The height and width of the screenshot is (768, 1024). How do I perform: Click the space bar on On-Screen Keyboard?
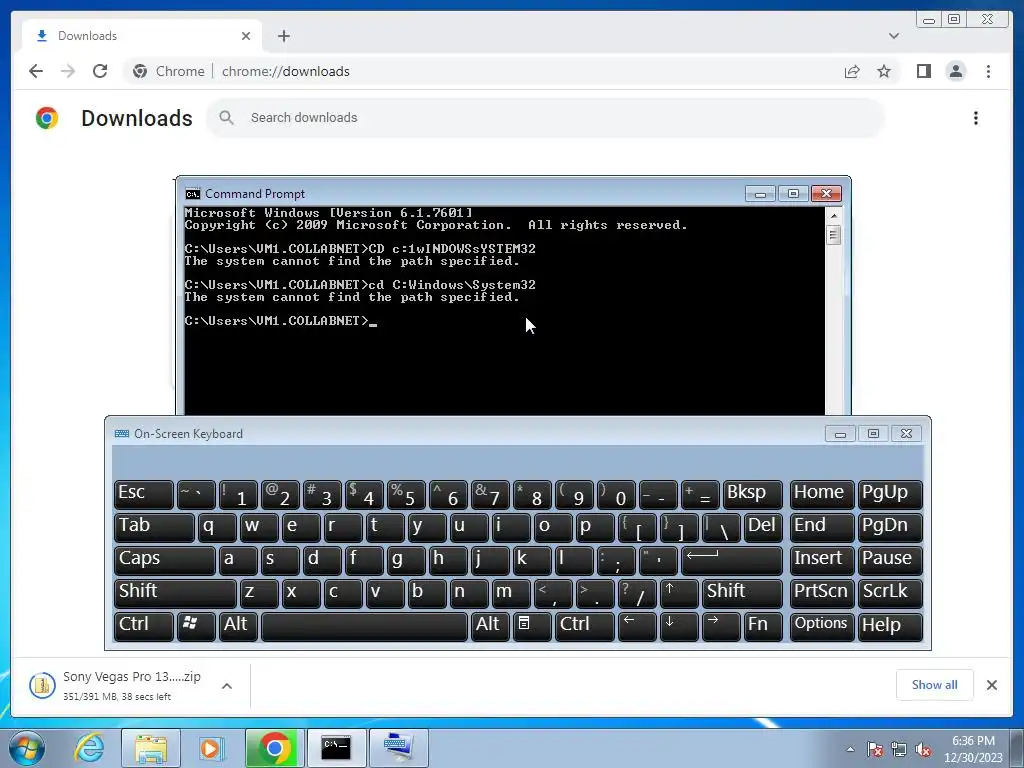point(364,626)
